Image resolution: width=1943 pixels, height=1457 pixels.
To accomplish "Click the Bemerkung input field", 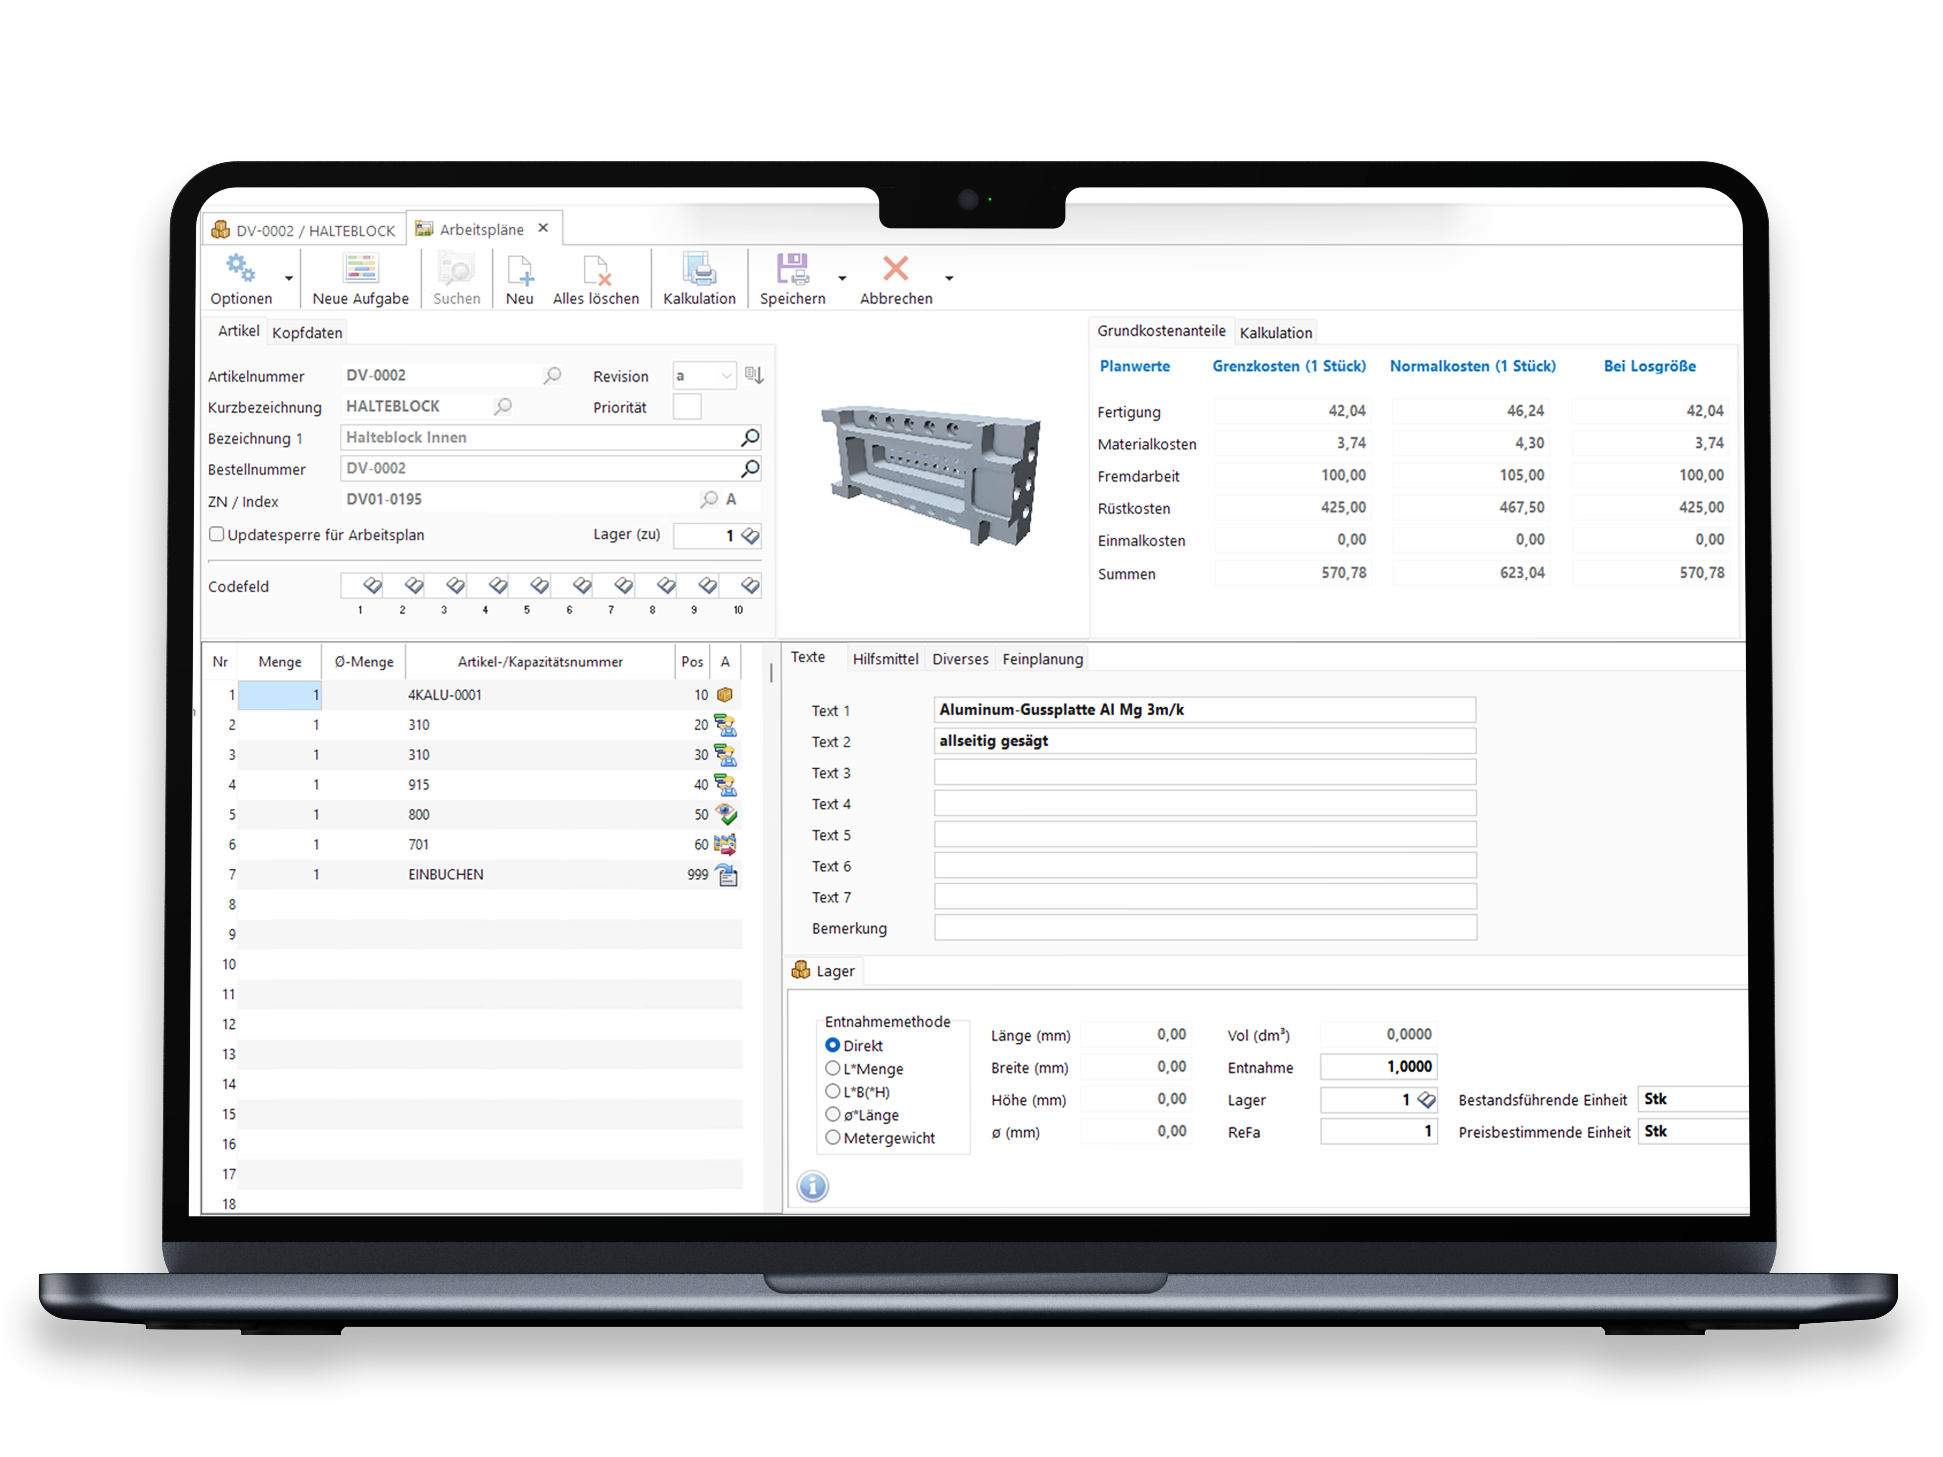I will pos(1205,927).
